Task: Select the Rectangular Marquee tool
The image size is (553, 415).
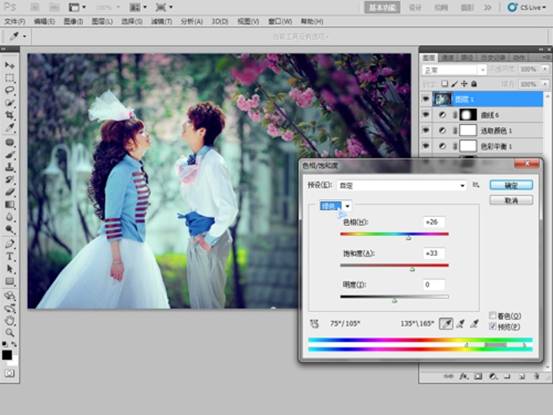Action: (10, 78)
